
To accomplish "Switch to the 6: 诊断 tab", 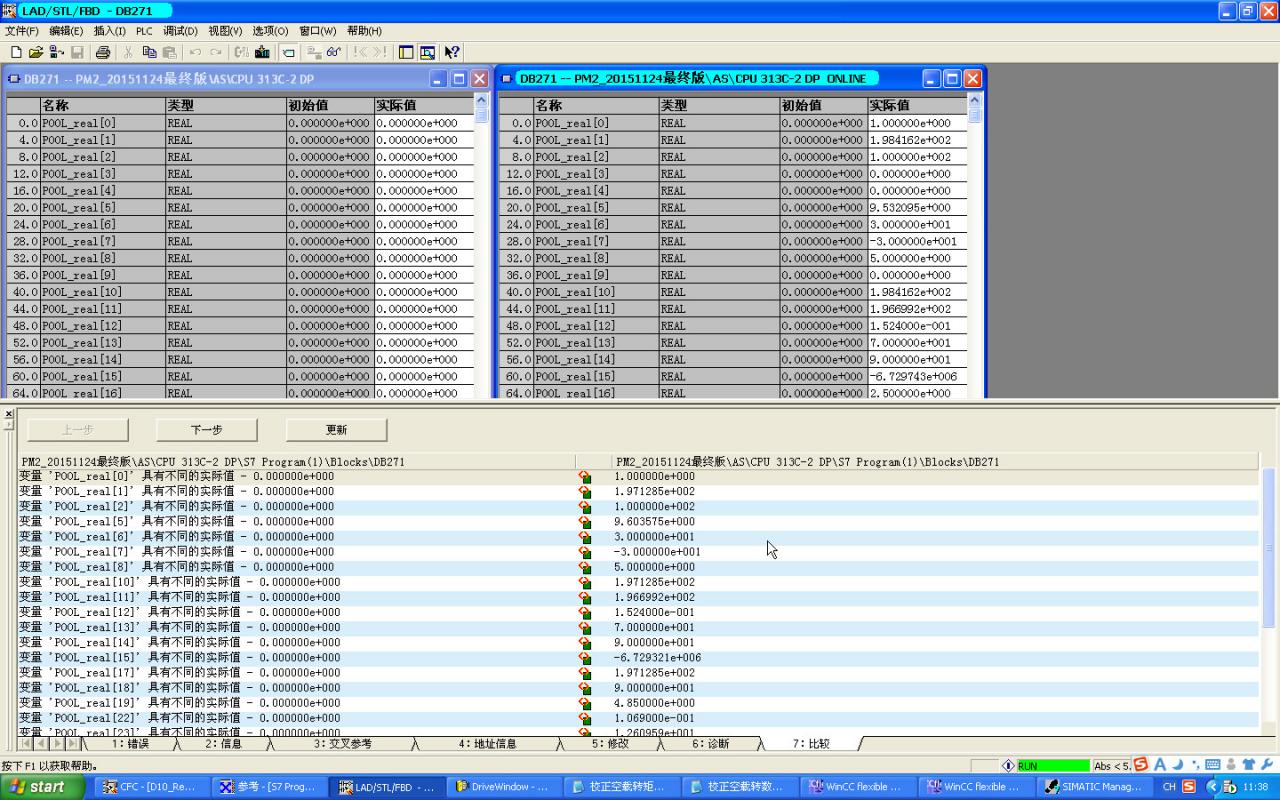I will pyautogui.click(x=710, y=744).
